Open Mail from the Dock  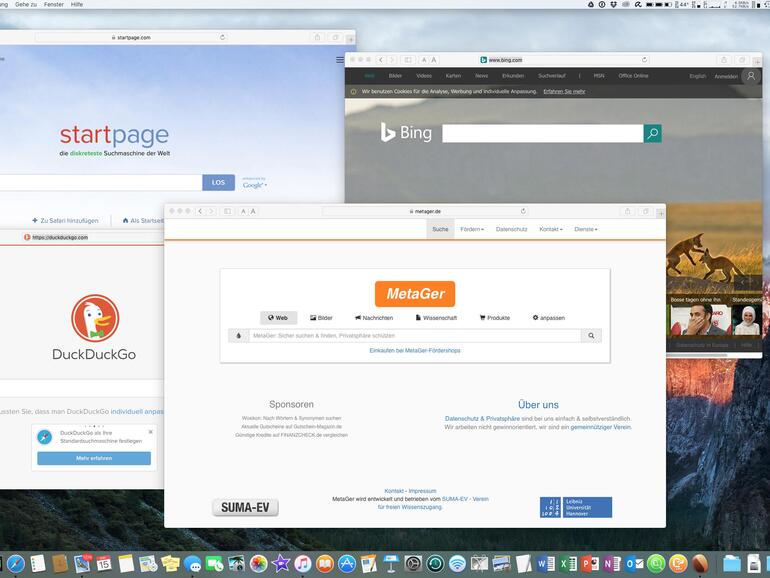82,564
